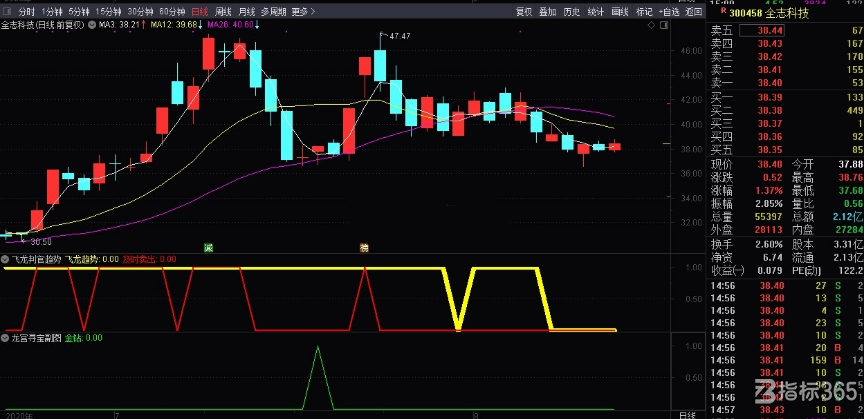Click the 复权 button
This screenshot has width=866, height=419.
pos(524,12)
